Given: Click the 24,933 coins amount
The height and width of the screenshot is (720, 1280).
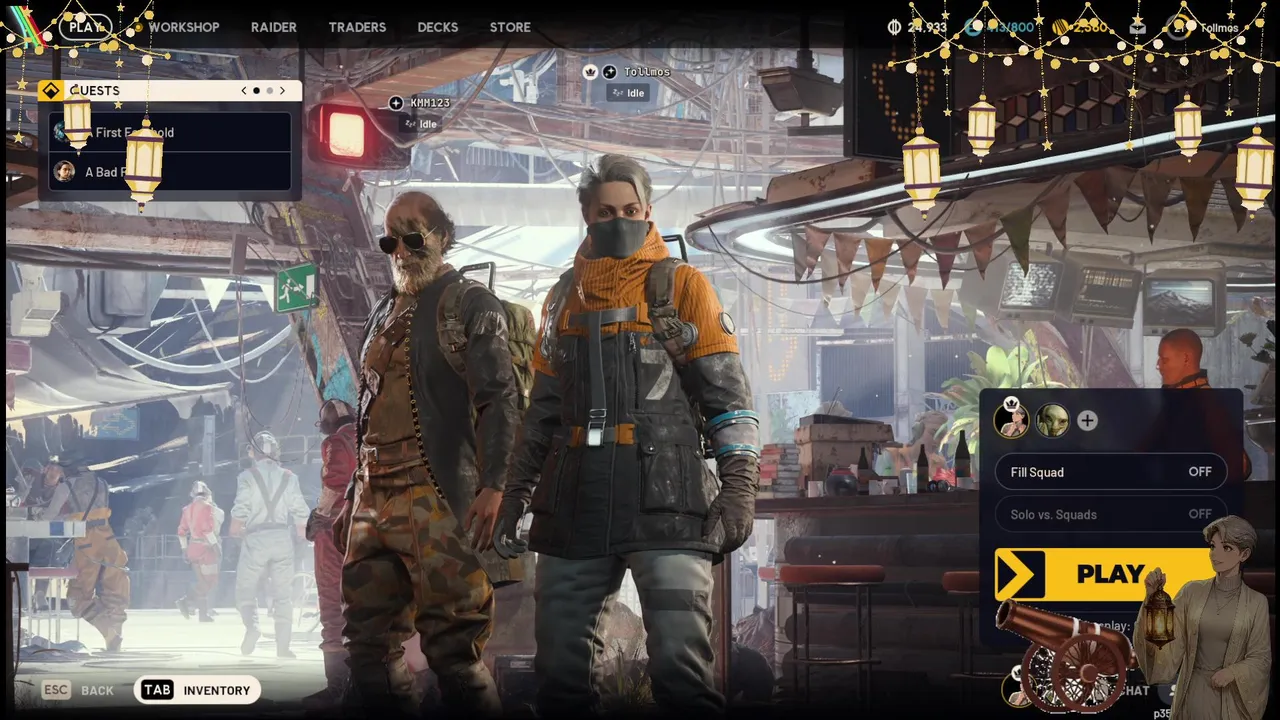Looking at the screenshot, I should click(x=927, y=28).
